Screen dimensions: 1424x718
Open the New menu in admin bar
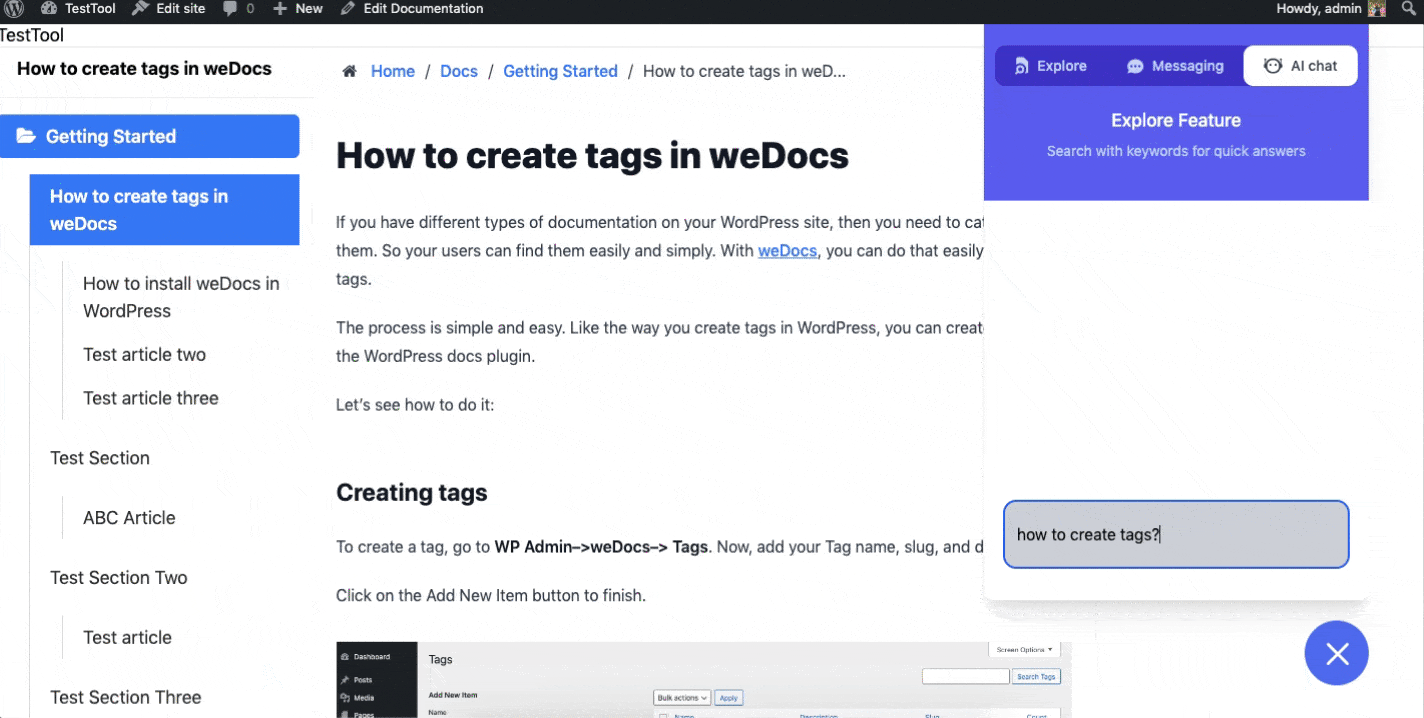[x=298, y=9]
